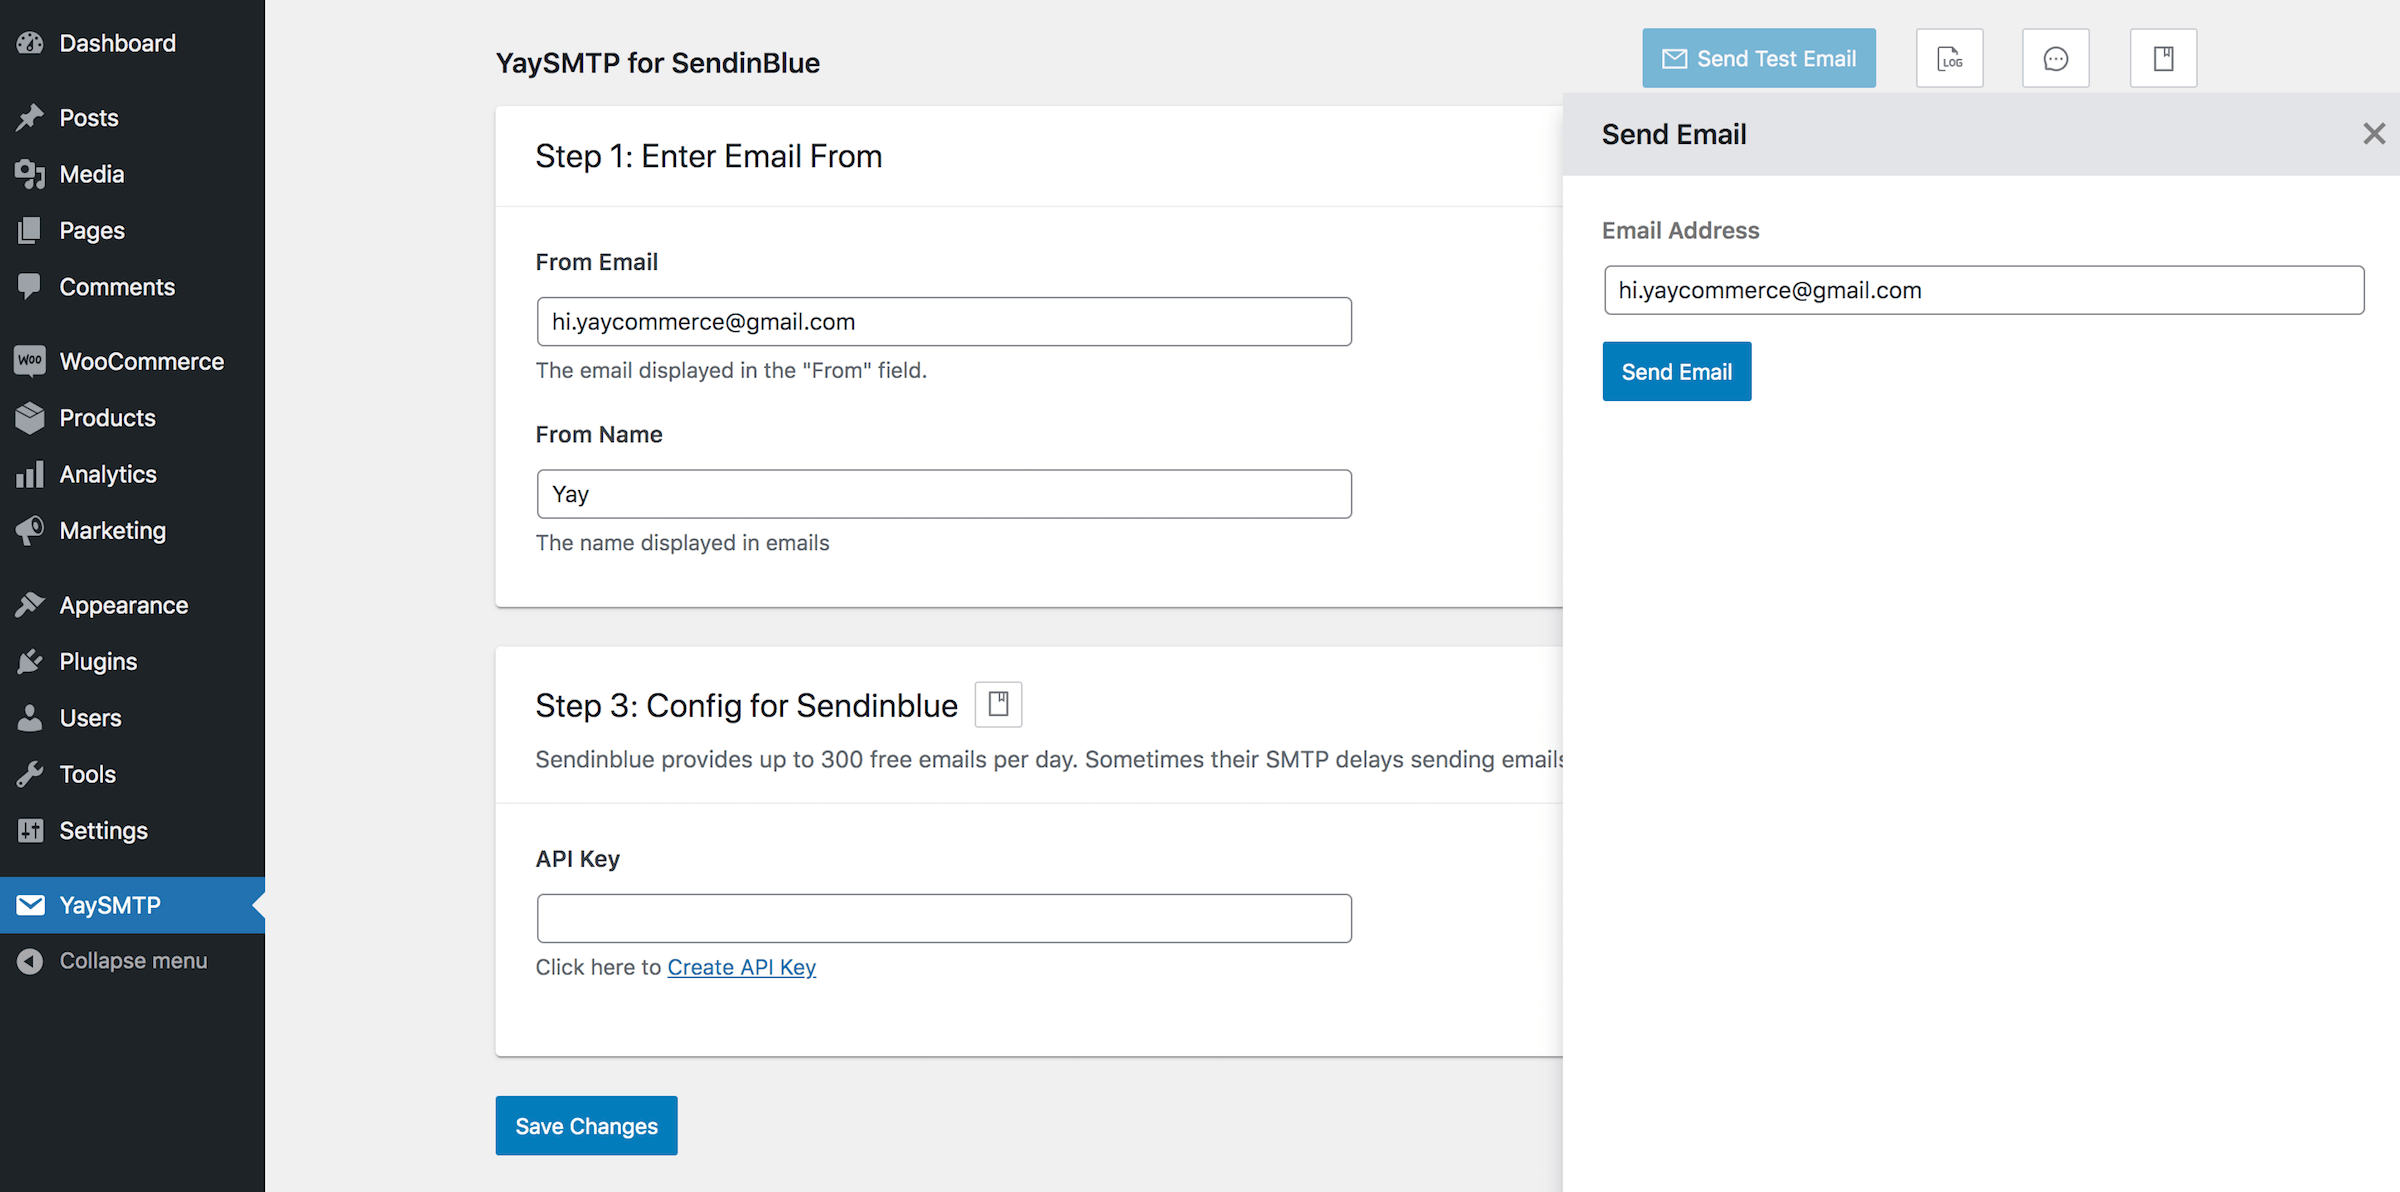Click the Comments bubble icon
2400x1192 pixels.
(30, 286)
